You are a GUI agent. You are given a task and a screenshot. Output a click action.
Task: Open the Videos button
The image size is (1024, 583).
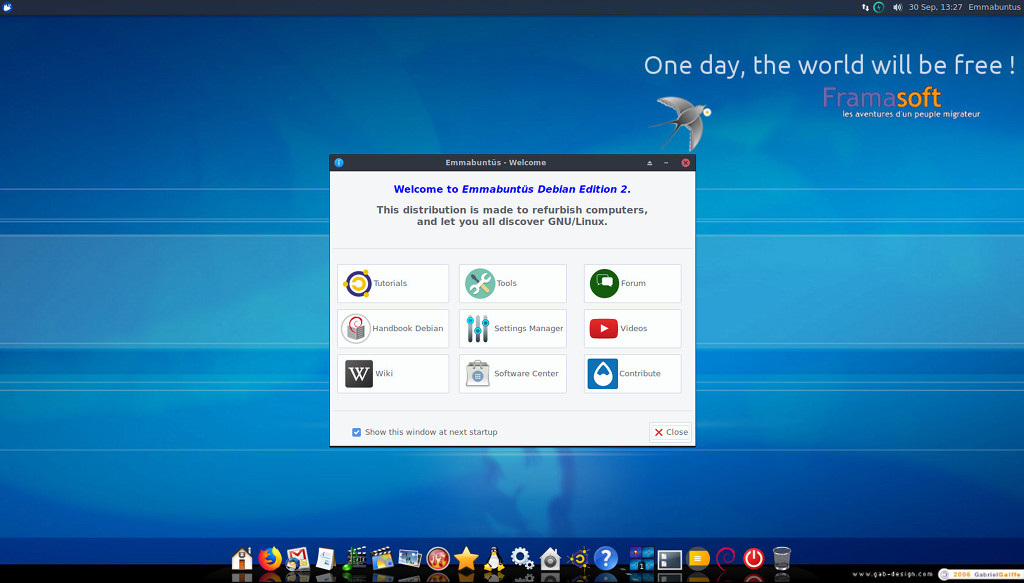click(632, 328)
